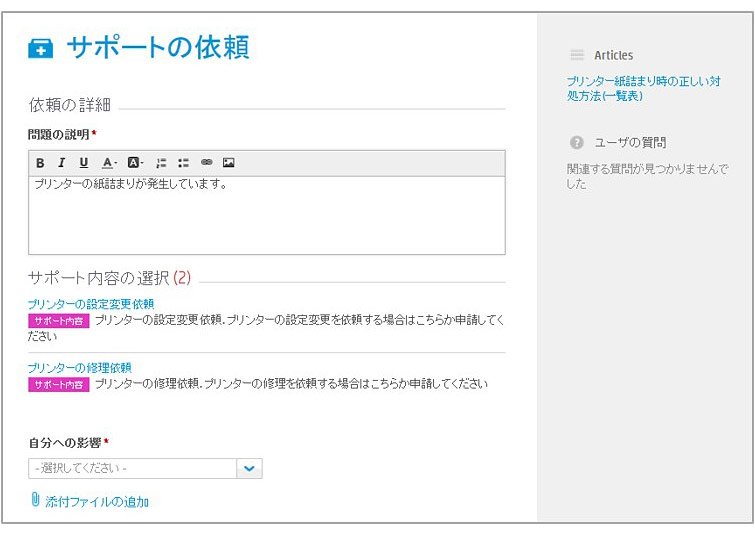This screenshot has height=535, width=755.
Task: Click the 添付ファイルの追加 link
Action: pos(97,502)
